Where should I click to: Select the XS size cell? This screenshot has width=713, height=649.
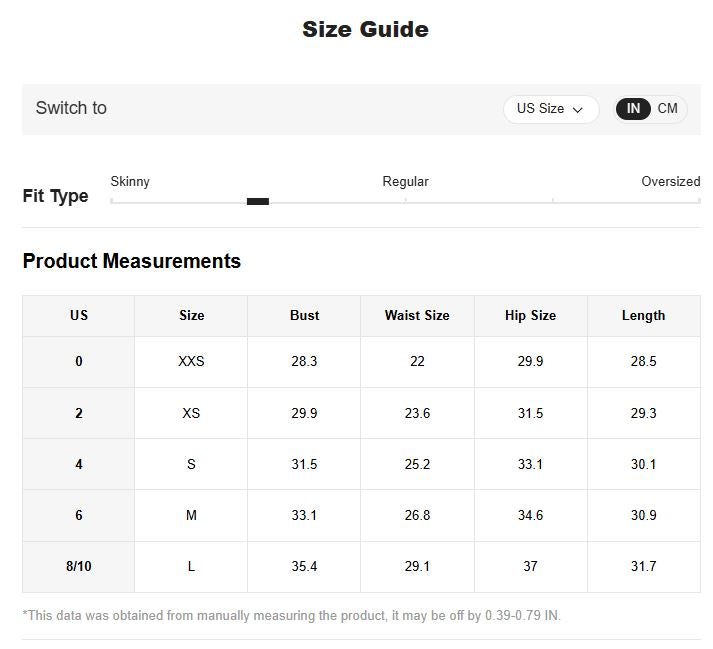(191, 413)
